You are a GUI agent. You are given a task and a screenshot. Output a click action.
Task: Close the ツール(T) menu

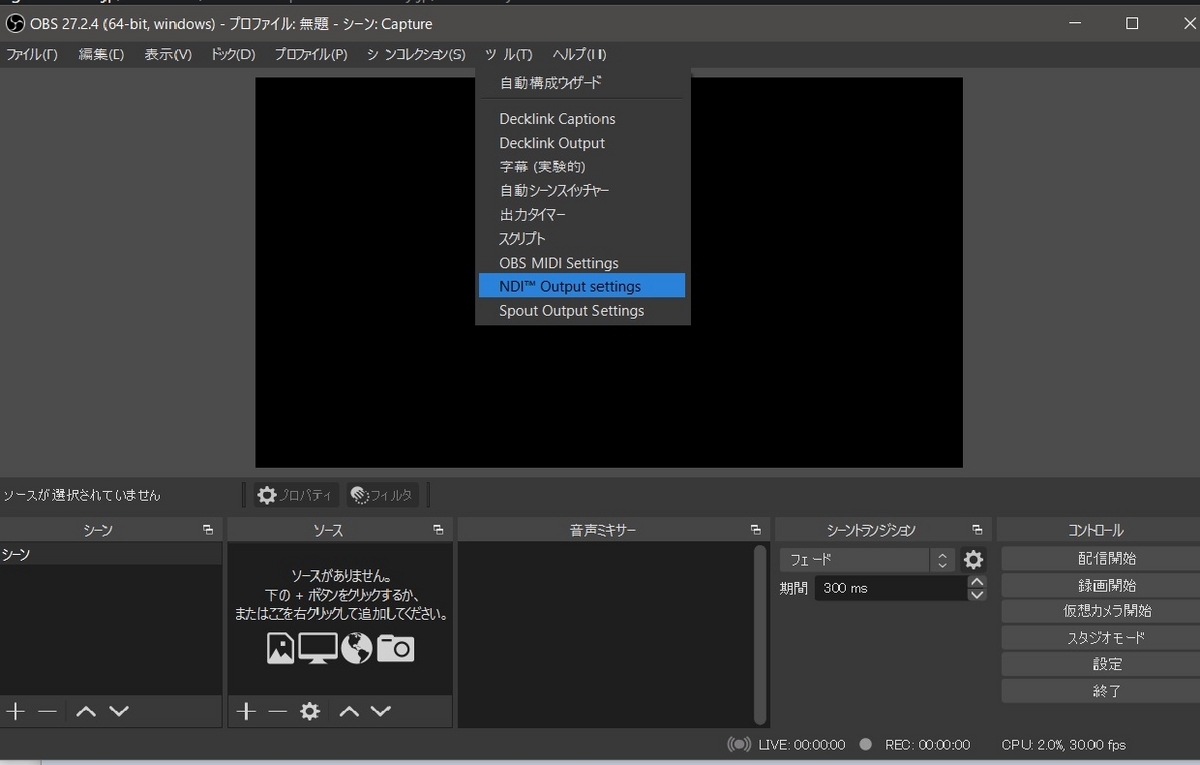pos(509,54)
